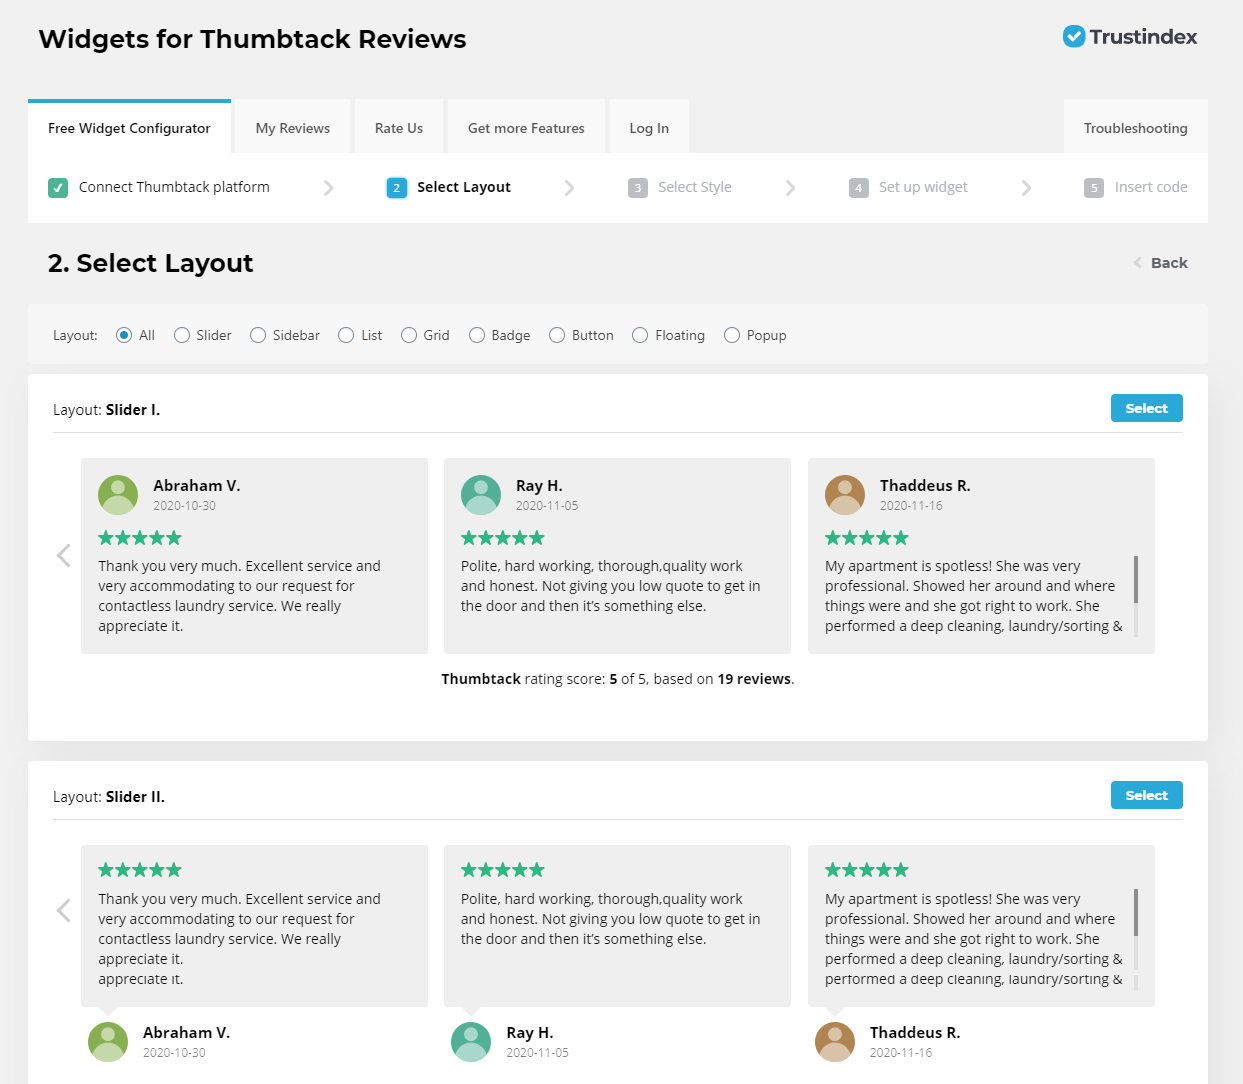The width and height of the screenshot is (1243, 1084).
Task: Click star rating on Abraham's Slider II card
Action: pyautogui.click(x=140, y=870)
